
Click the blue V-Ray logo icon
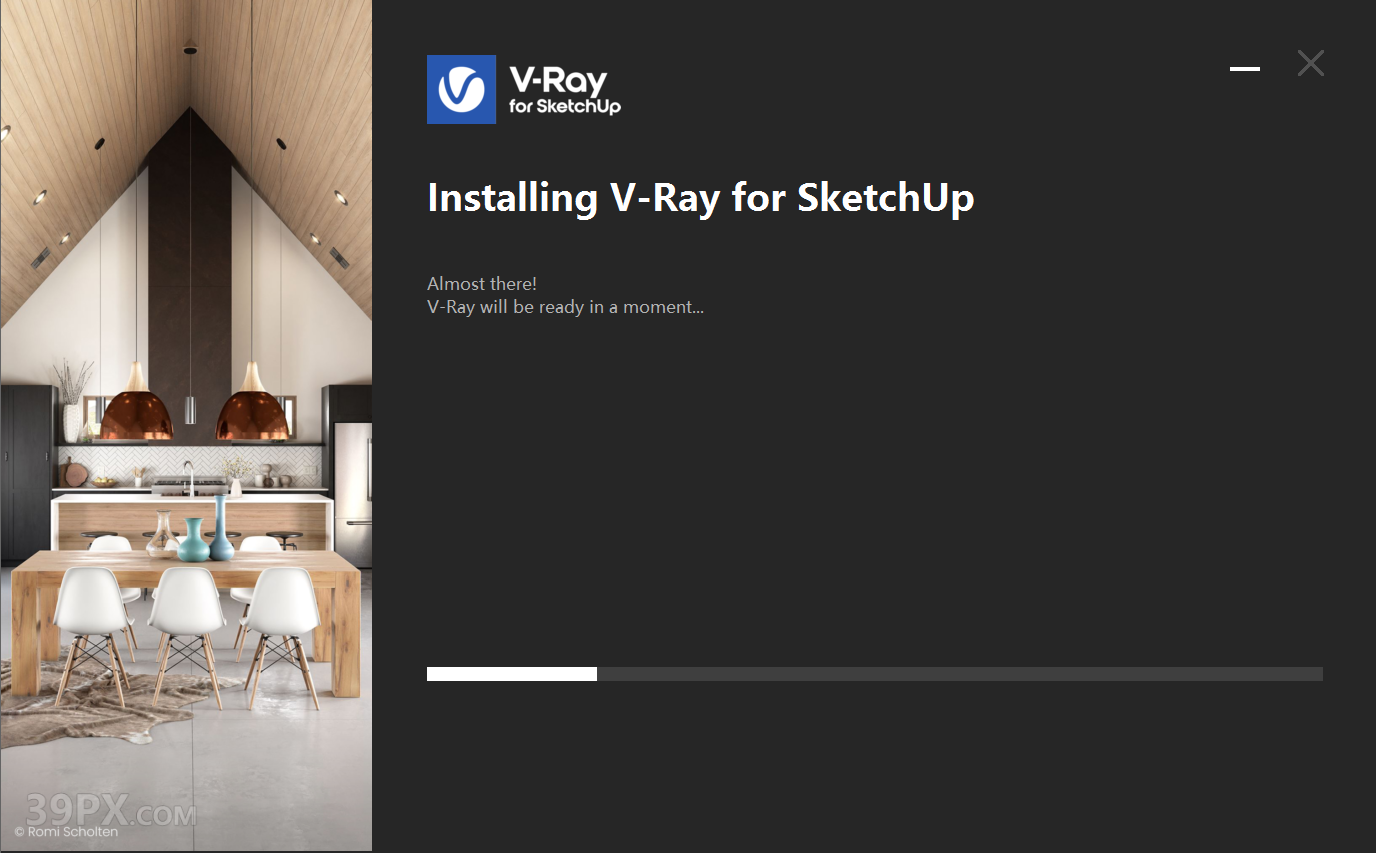(461, 89)
